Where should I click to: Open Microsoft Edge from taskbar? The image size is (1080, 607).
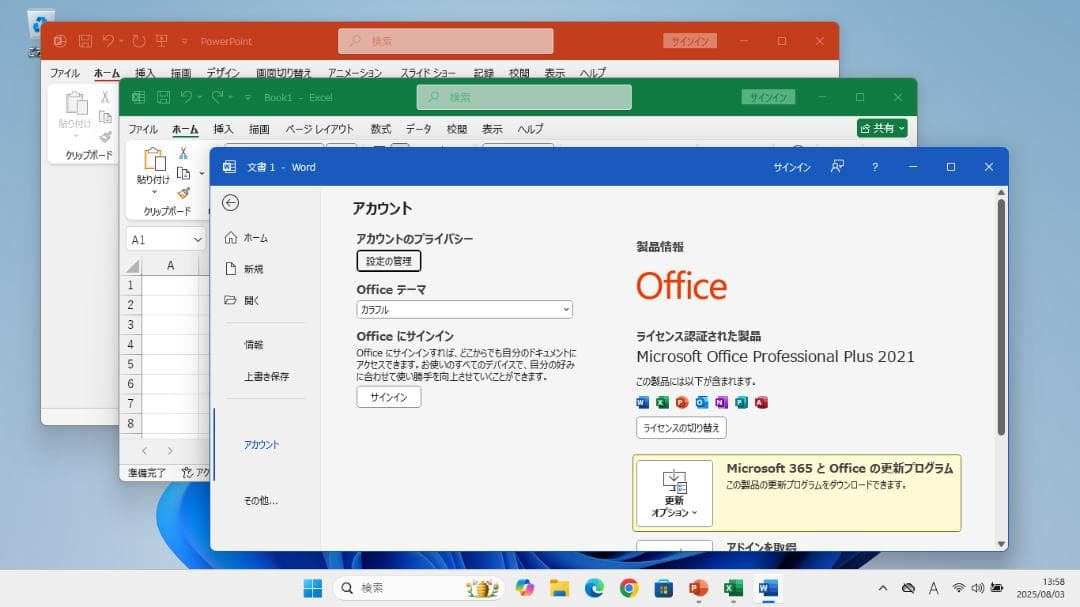(x=594, y=588)
